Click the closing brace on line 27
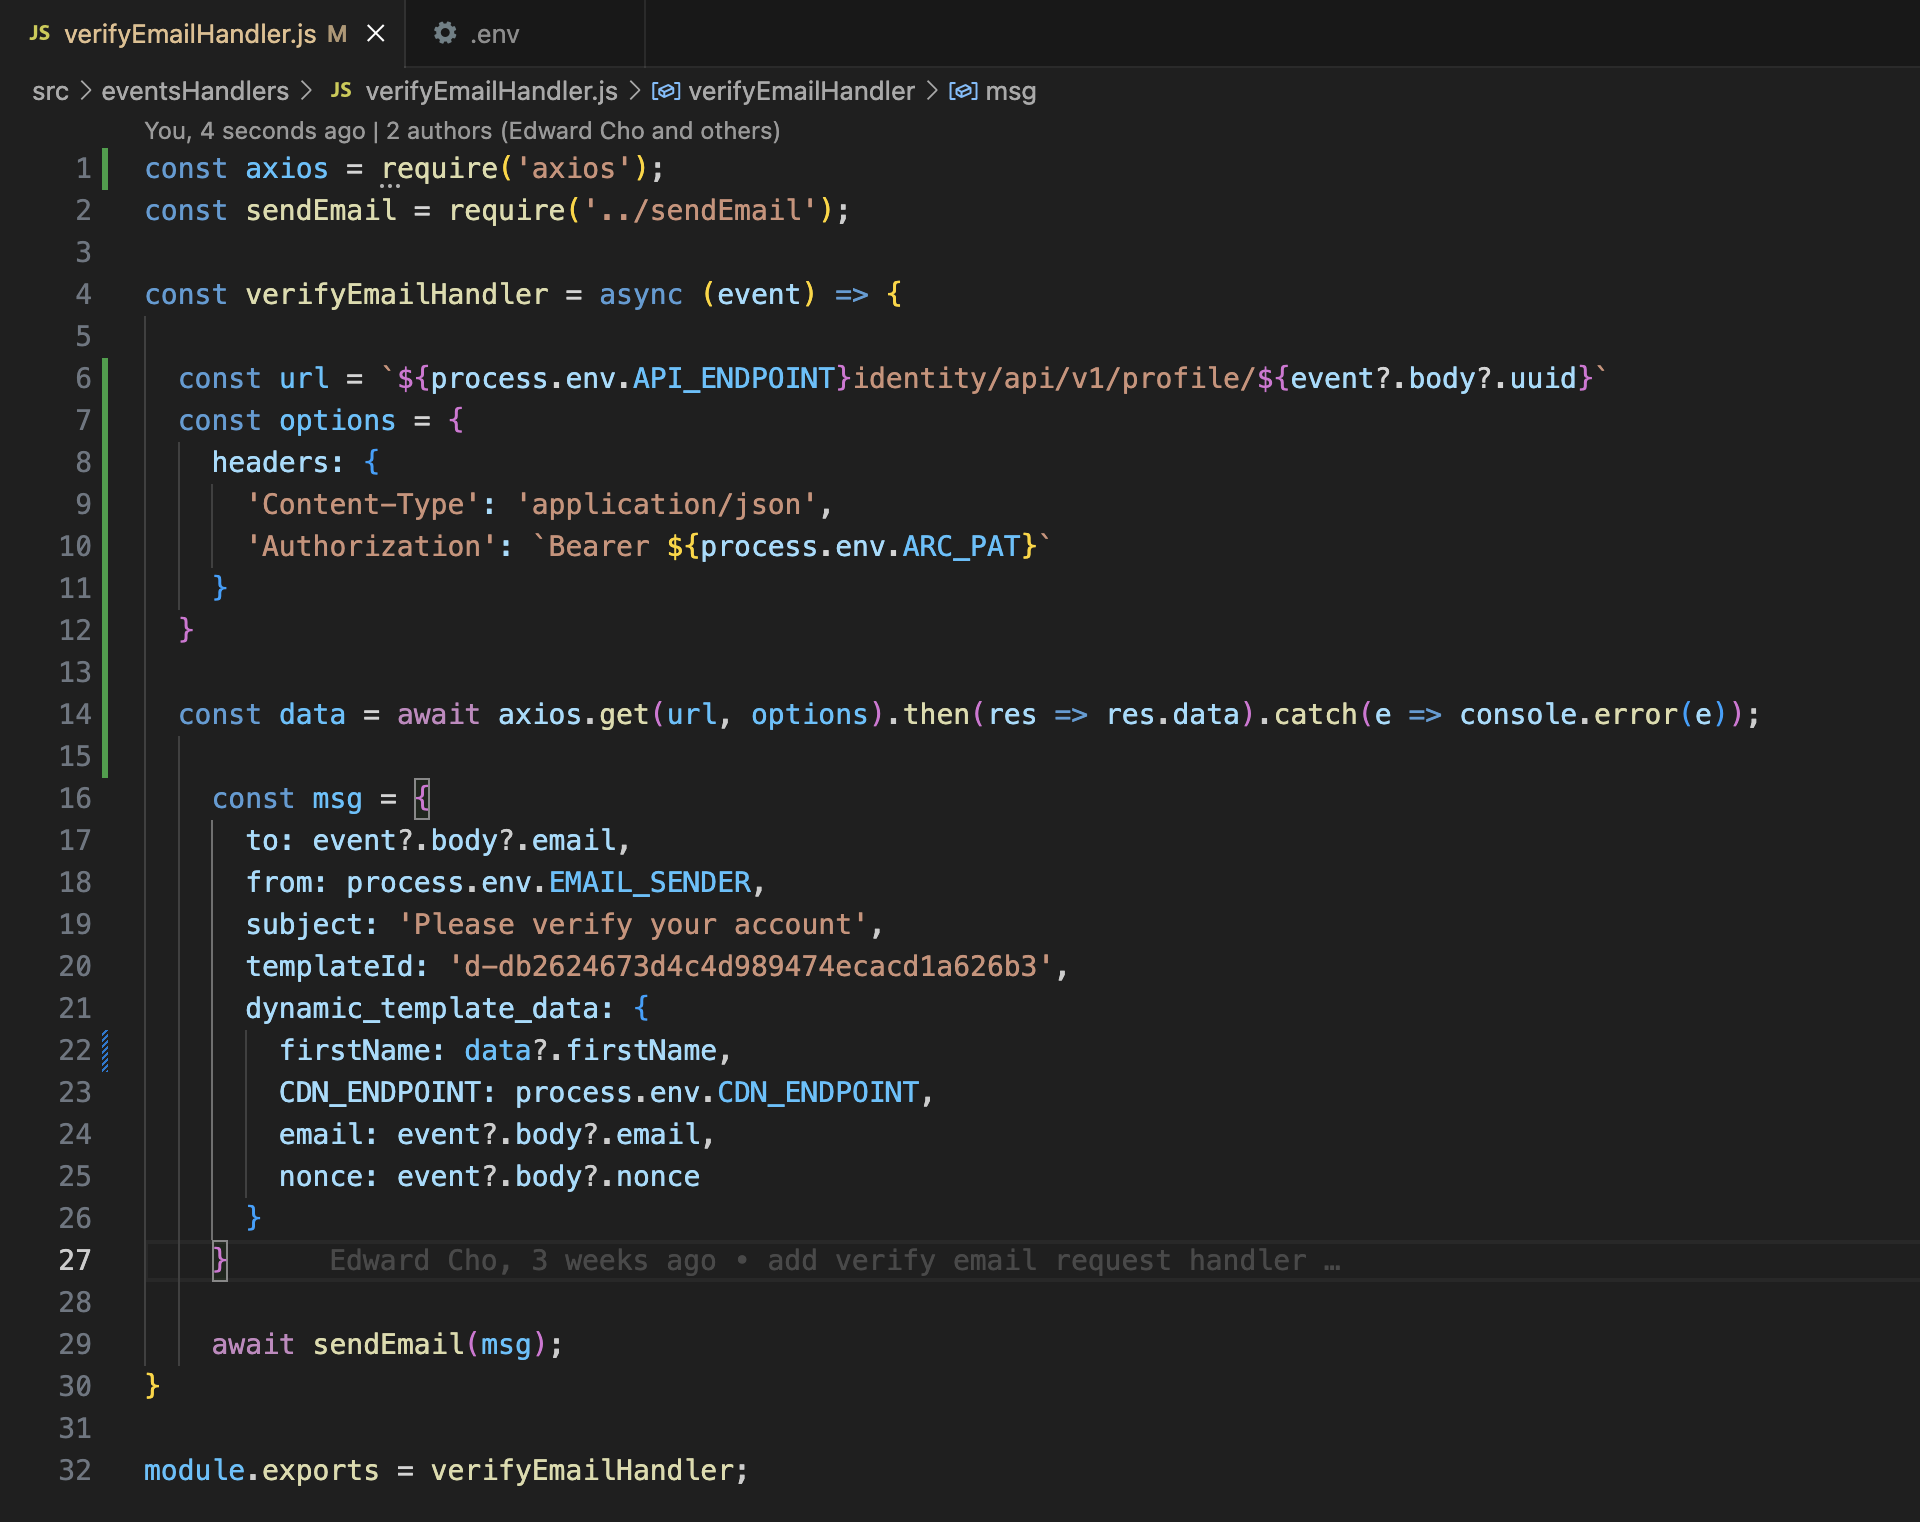 coord(219,1260)
